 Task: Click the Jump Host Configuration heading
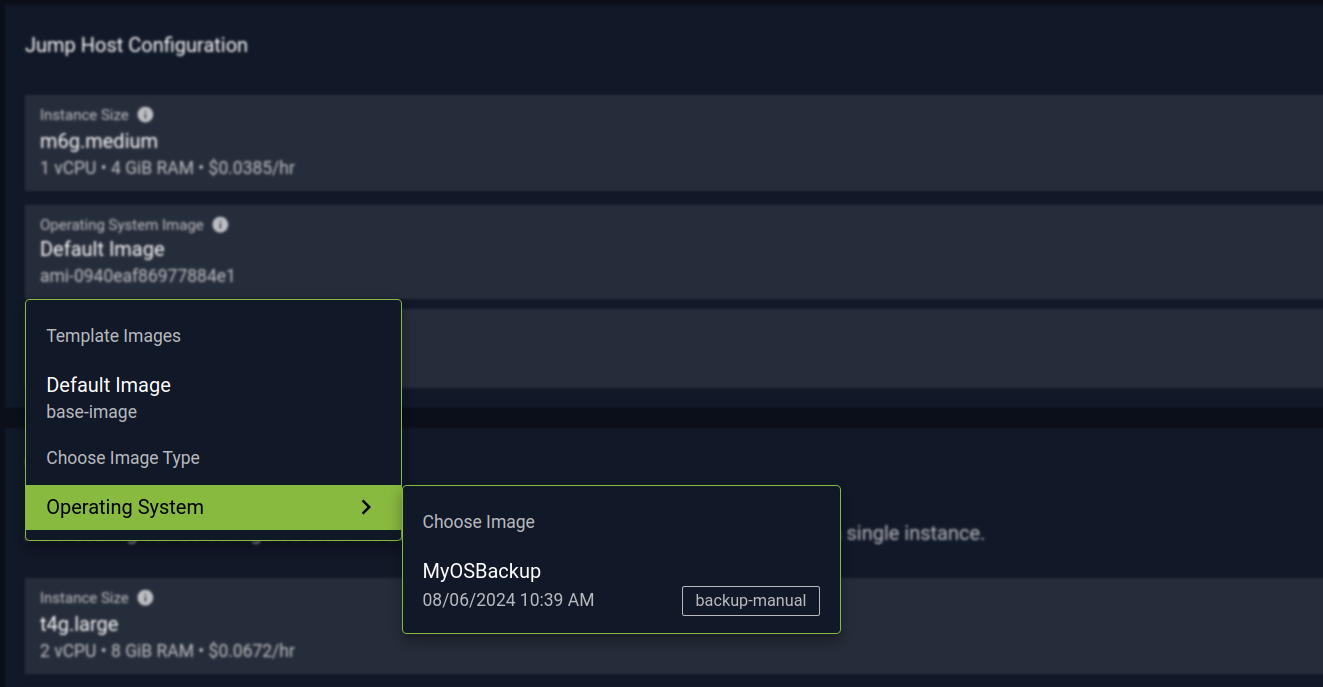pos(136,45)
